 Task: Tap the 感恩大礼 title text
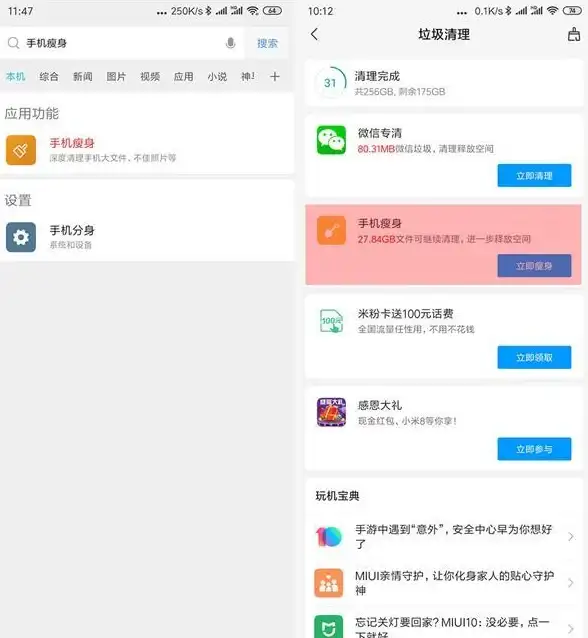point(380,405)
